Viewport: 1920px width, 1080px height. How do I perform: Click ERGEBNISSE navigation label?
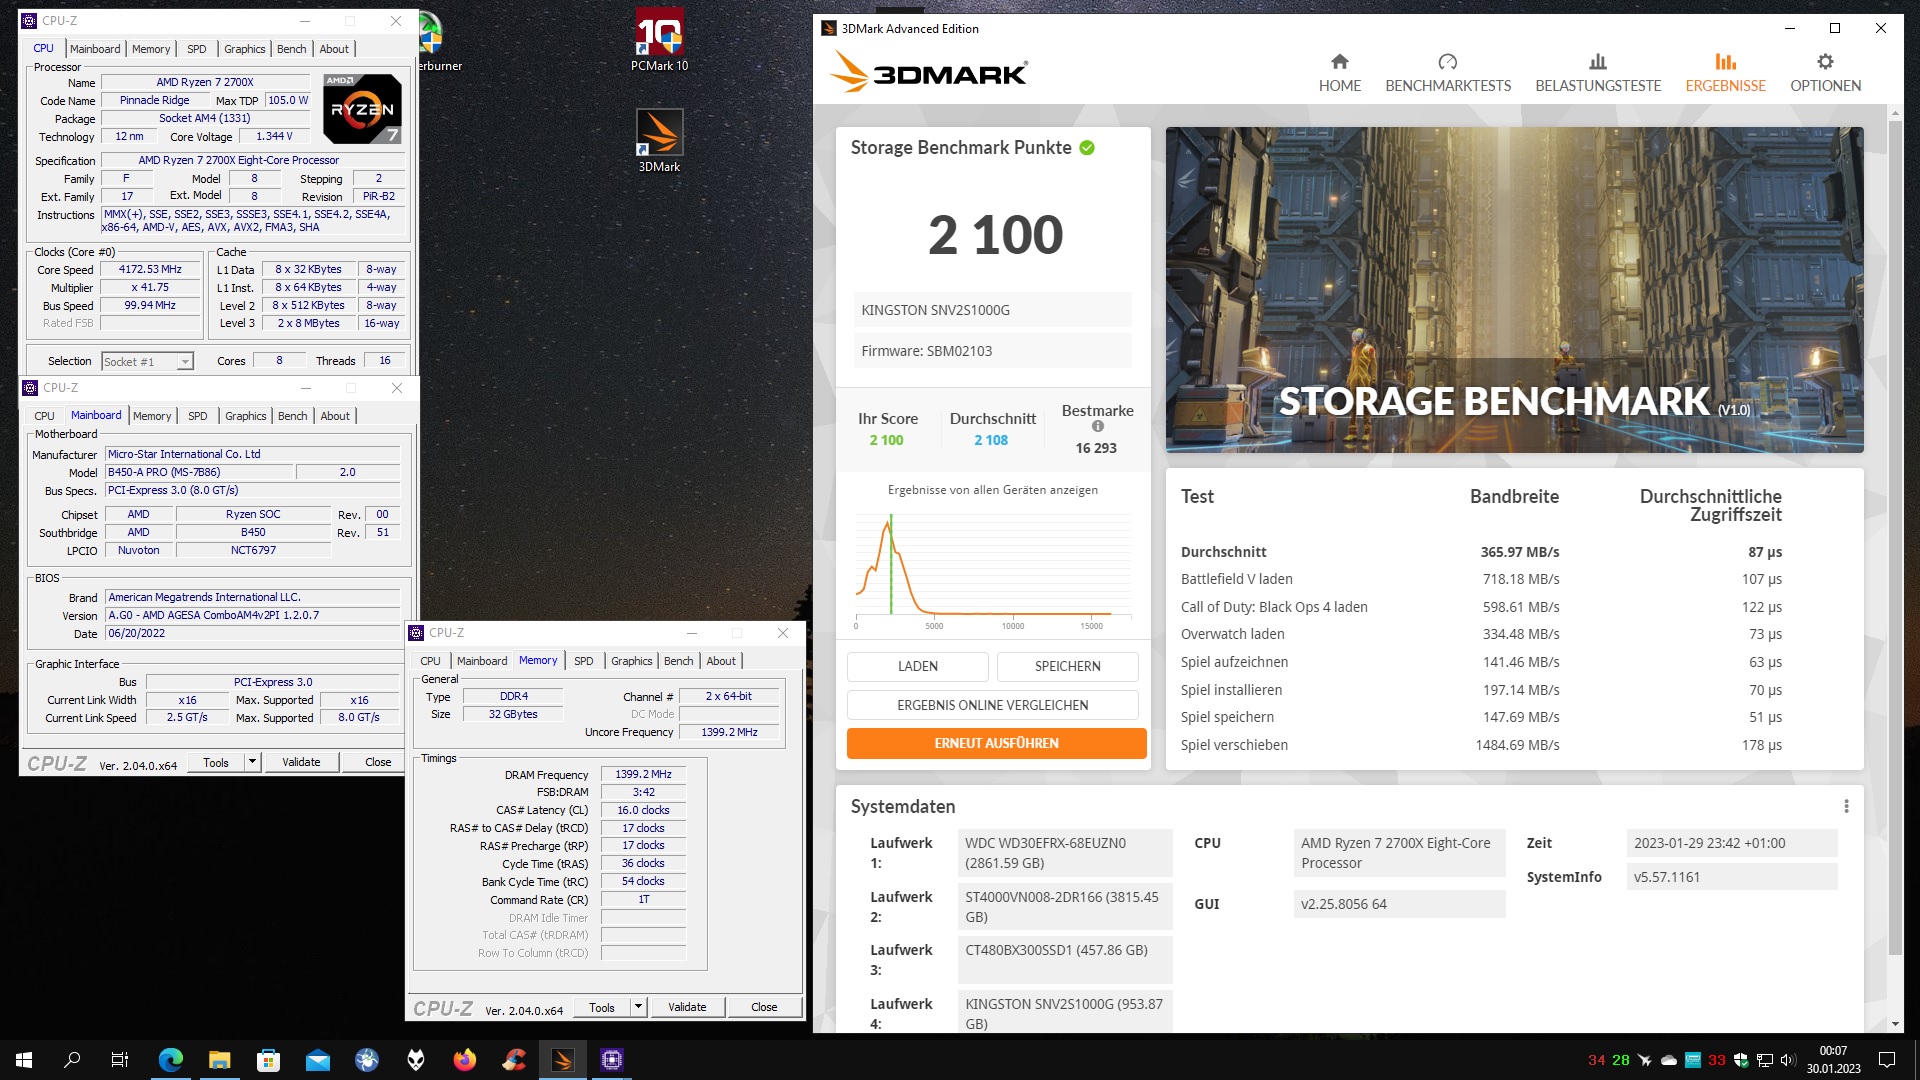(x=1725, y=86)
